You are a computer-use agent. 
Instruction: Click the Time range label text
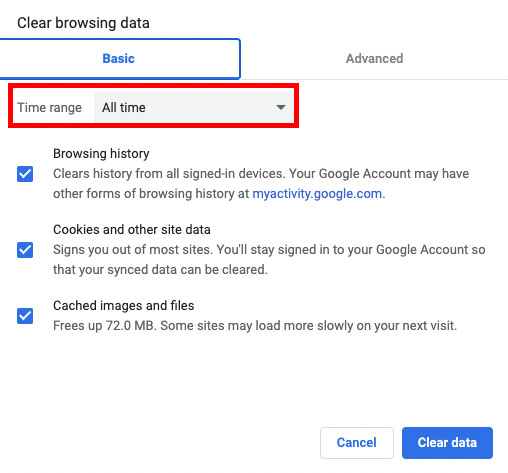(x=49, y=108)
